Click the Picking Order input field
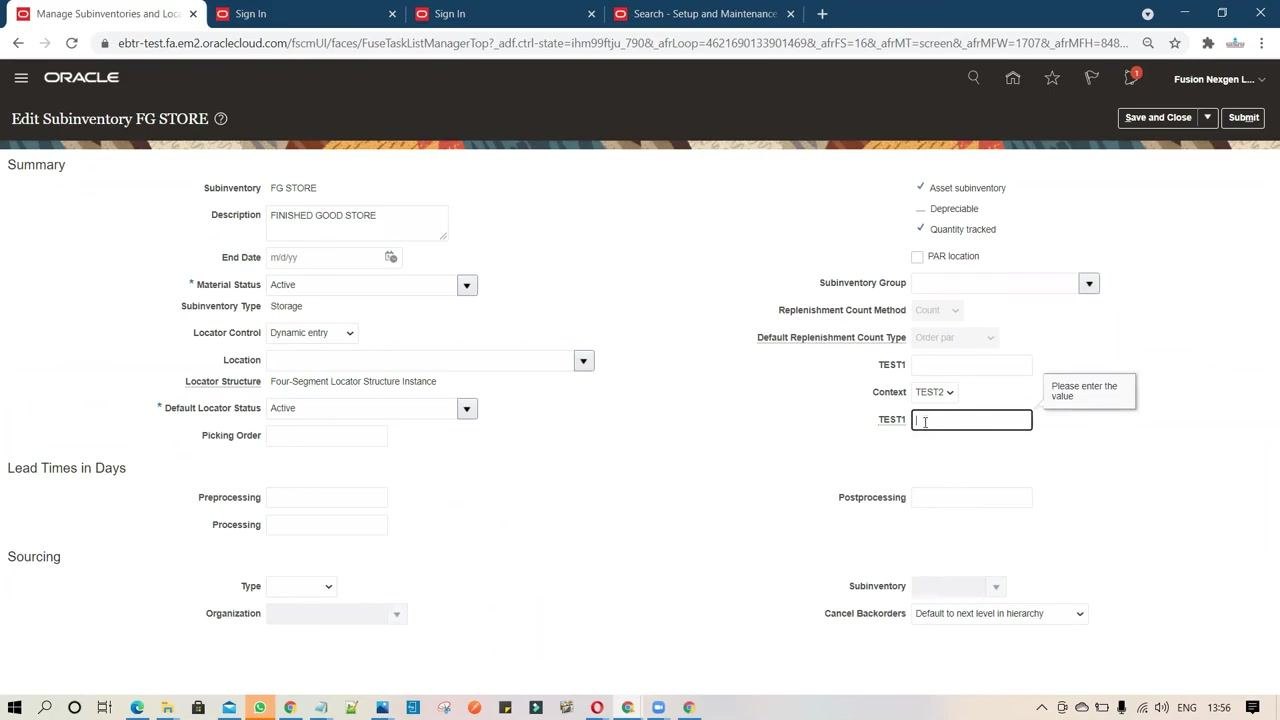1280x720 pixels. (x=327, y=436)
